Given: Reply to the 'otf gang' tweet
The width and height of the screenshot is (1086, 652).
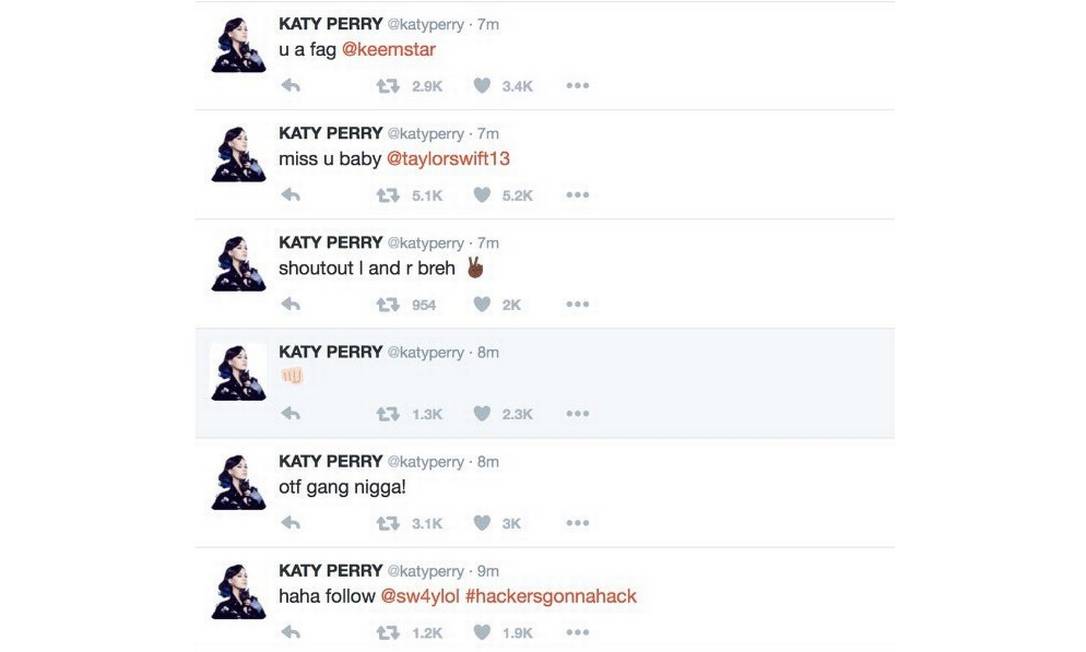Looking at the screenshot, I should 291,523.
